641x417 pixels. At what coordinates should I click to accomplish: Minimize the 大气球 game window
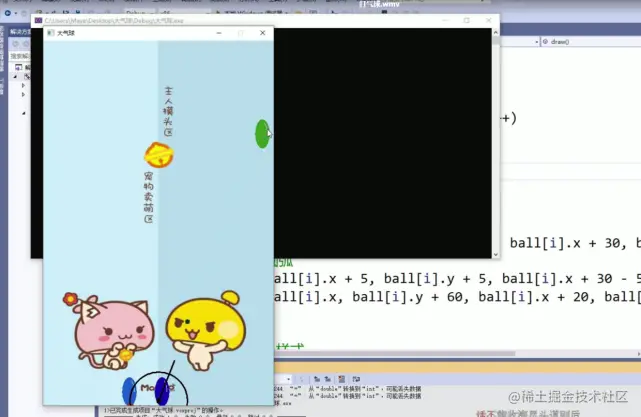click(219, 33)
